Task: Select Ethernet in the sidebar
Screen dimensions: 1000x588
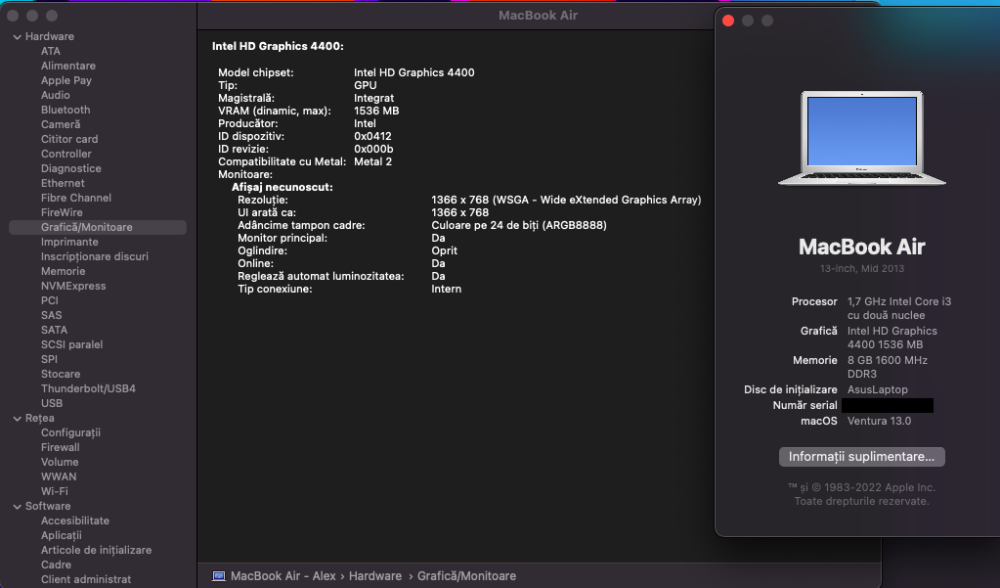Action: click(62, 183)
